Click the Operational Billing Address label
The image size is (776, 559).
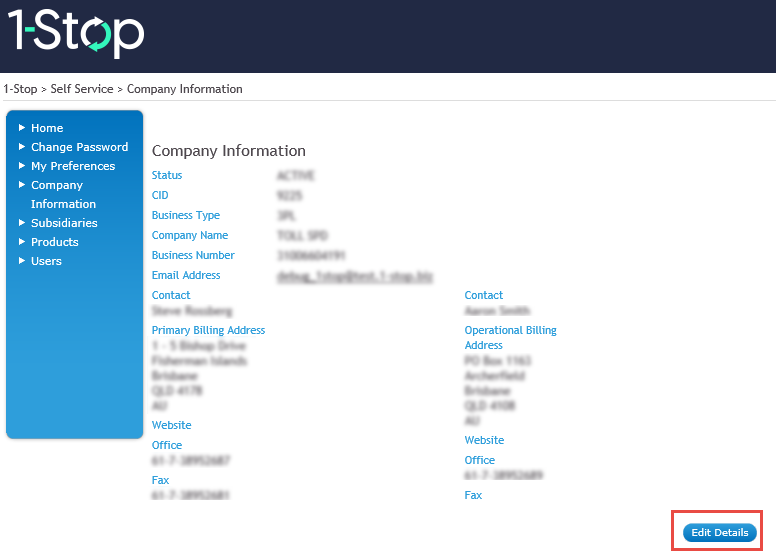510,337
